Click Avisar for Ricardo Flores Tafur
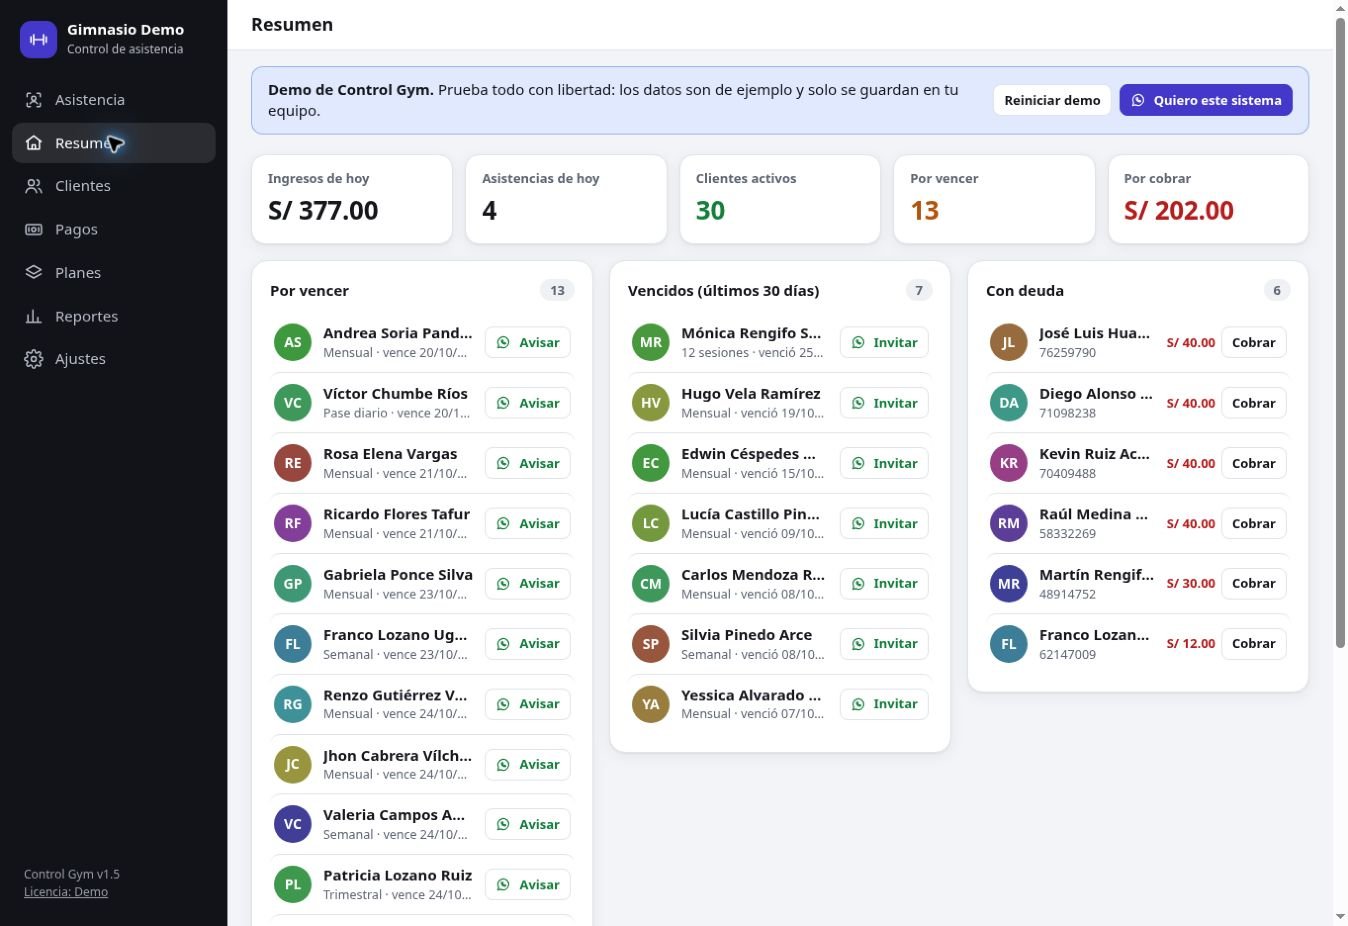The image size is (1348, 926). click(528, 523)
